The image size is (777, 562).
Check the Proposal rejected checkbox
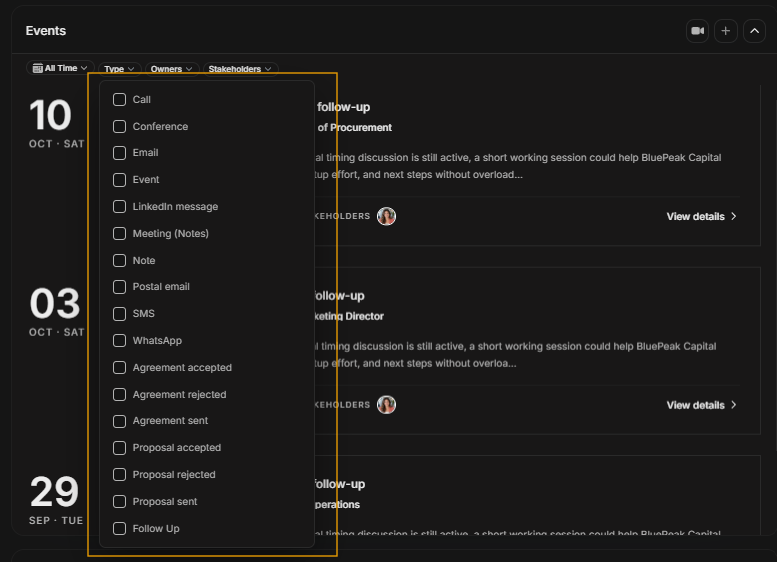119,475
